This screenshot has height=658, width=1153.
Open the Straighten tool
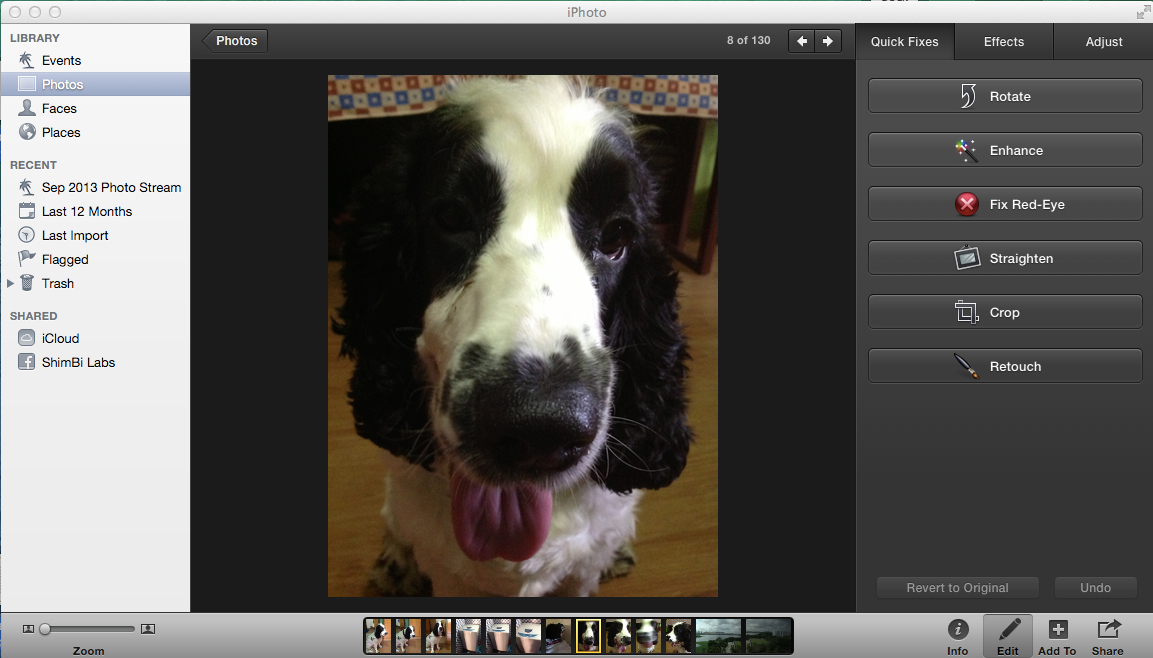tap(1004, 258)
